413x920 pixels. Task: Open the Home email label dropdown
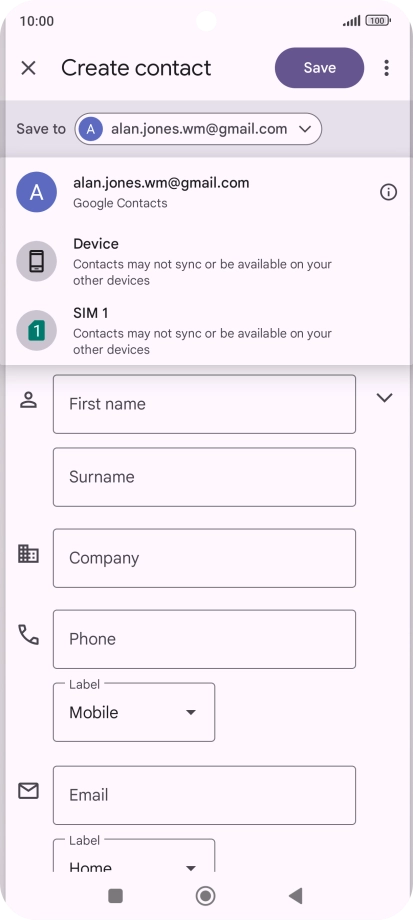pyautogui.click(x=134, y=857)
